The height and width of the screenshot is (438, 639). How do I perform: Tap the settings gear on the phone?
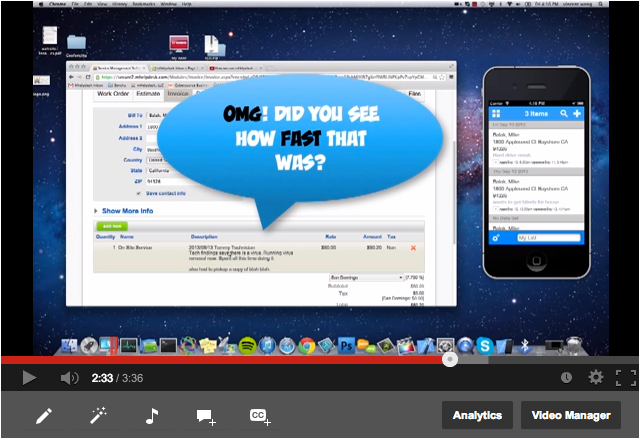pos(496,238)
